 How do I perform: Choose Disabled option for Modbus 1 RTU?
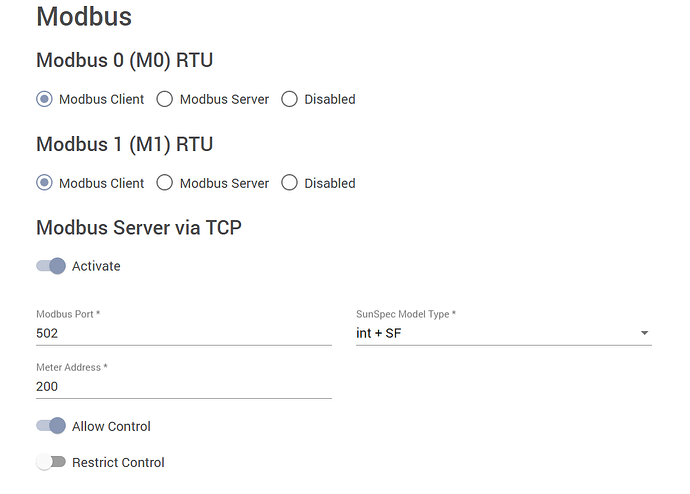coord(290,183)
